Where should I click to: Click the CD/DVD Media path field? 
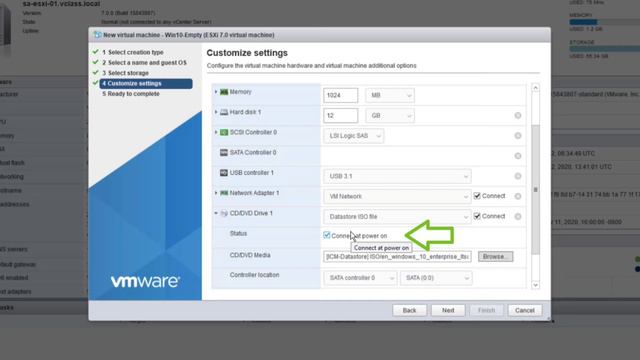click(x=398, y=256)
